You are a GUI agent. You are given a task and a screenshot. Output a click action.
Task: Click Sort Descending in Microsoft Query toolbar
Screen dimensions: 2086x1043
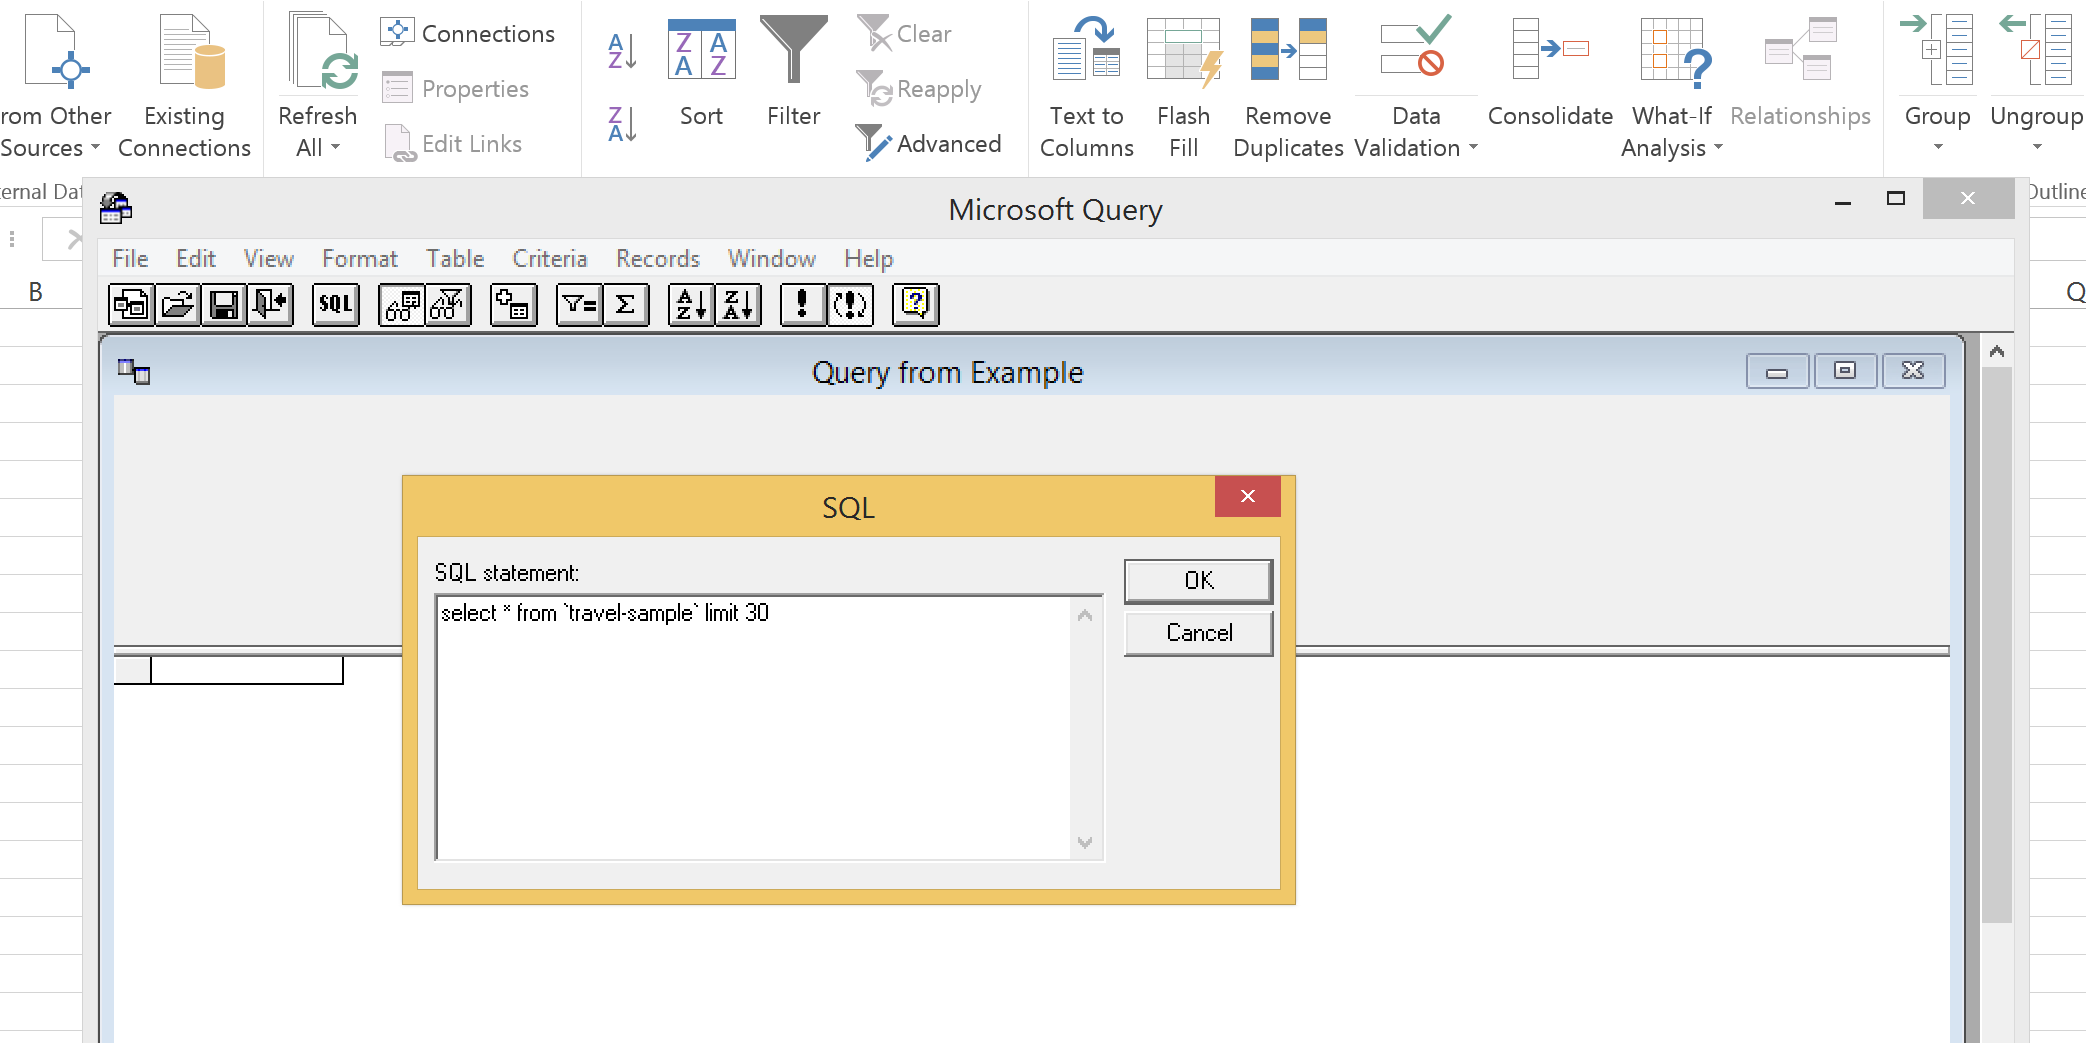(738, 305)
